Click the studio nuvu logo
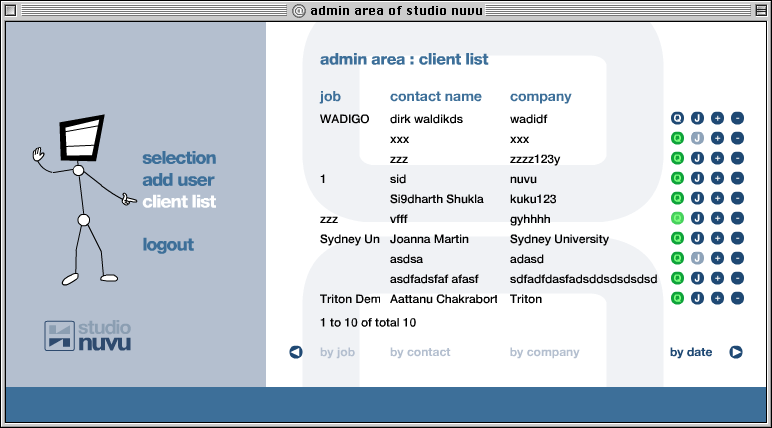The width and height of the screenshot is (772, 428). 88,335
